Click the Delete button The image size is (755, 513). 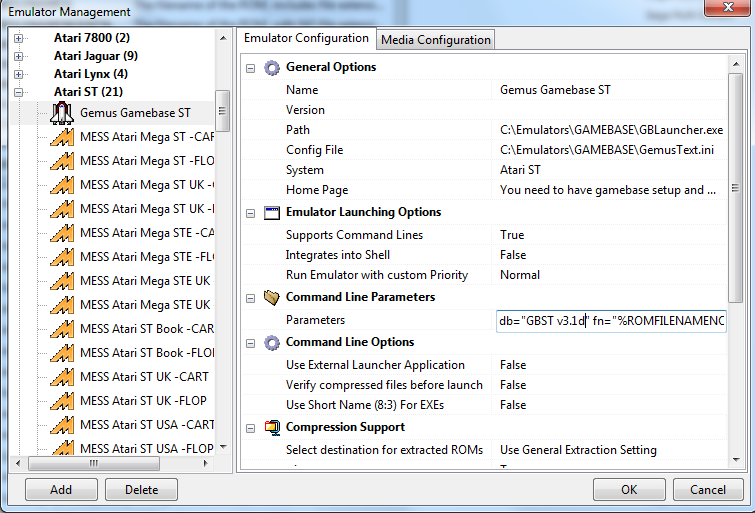pos(142,489)
